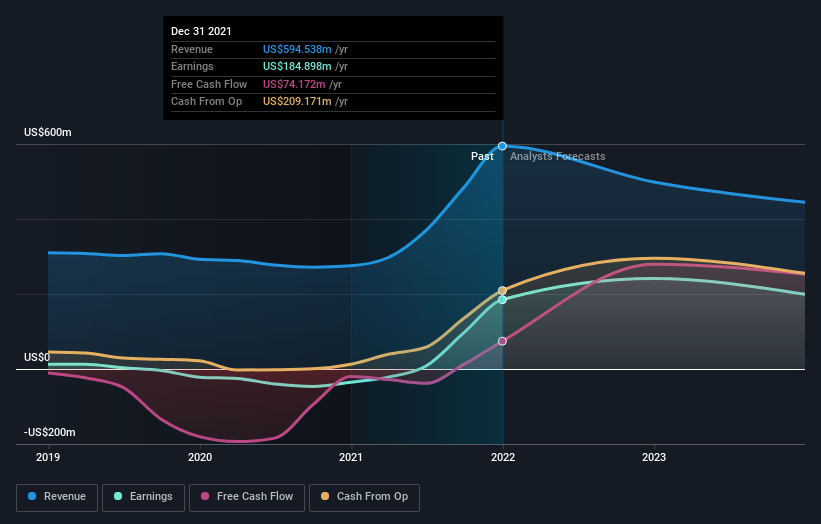Click the Analysts Forecasts label
The width and height of the screenshot is (821, 524).
click(x=558, y=156)
